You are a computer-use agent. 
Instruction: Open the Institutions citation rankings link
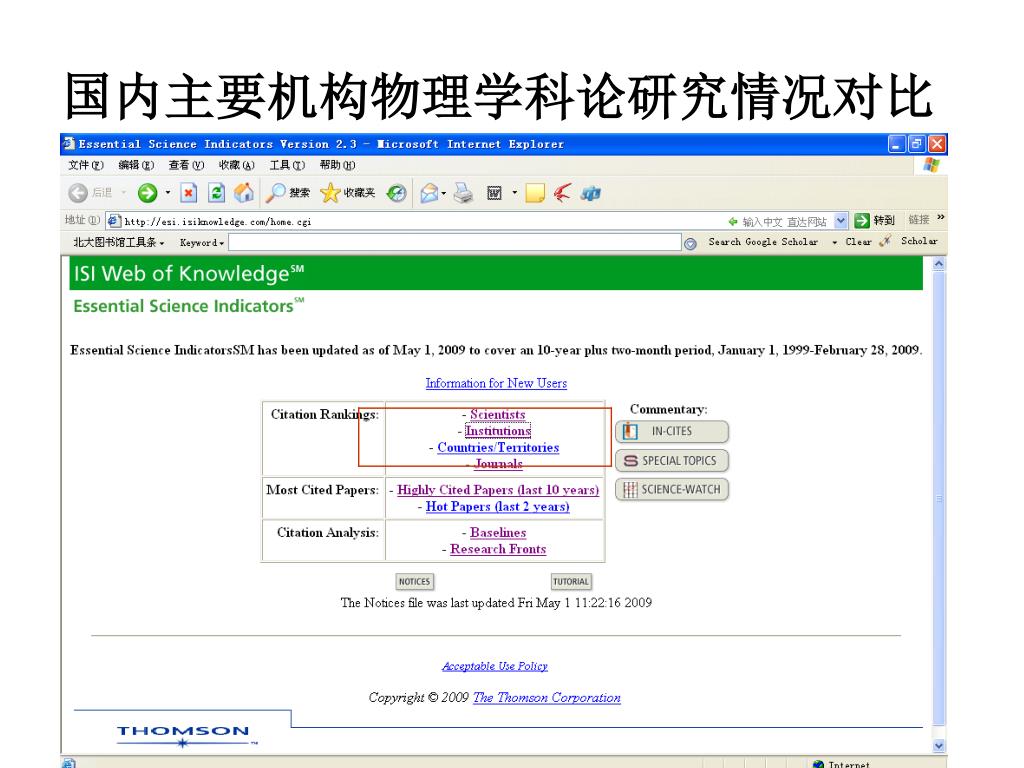point(498,431)
